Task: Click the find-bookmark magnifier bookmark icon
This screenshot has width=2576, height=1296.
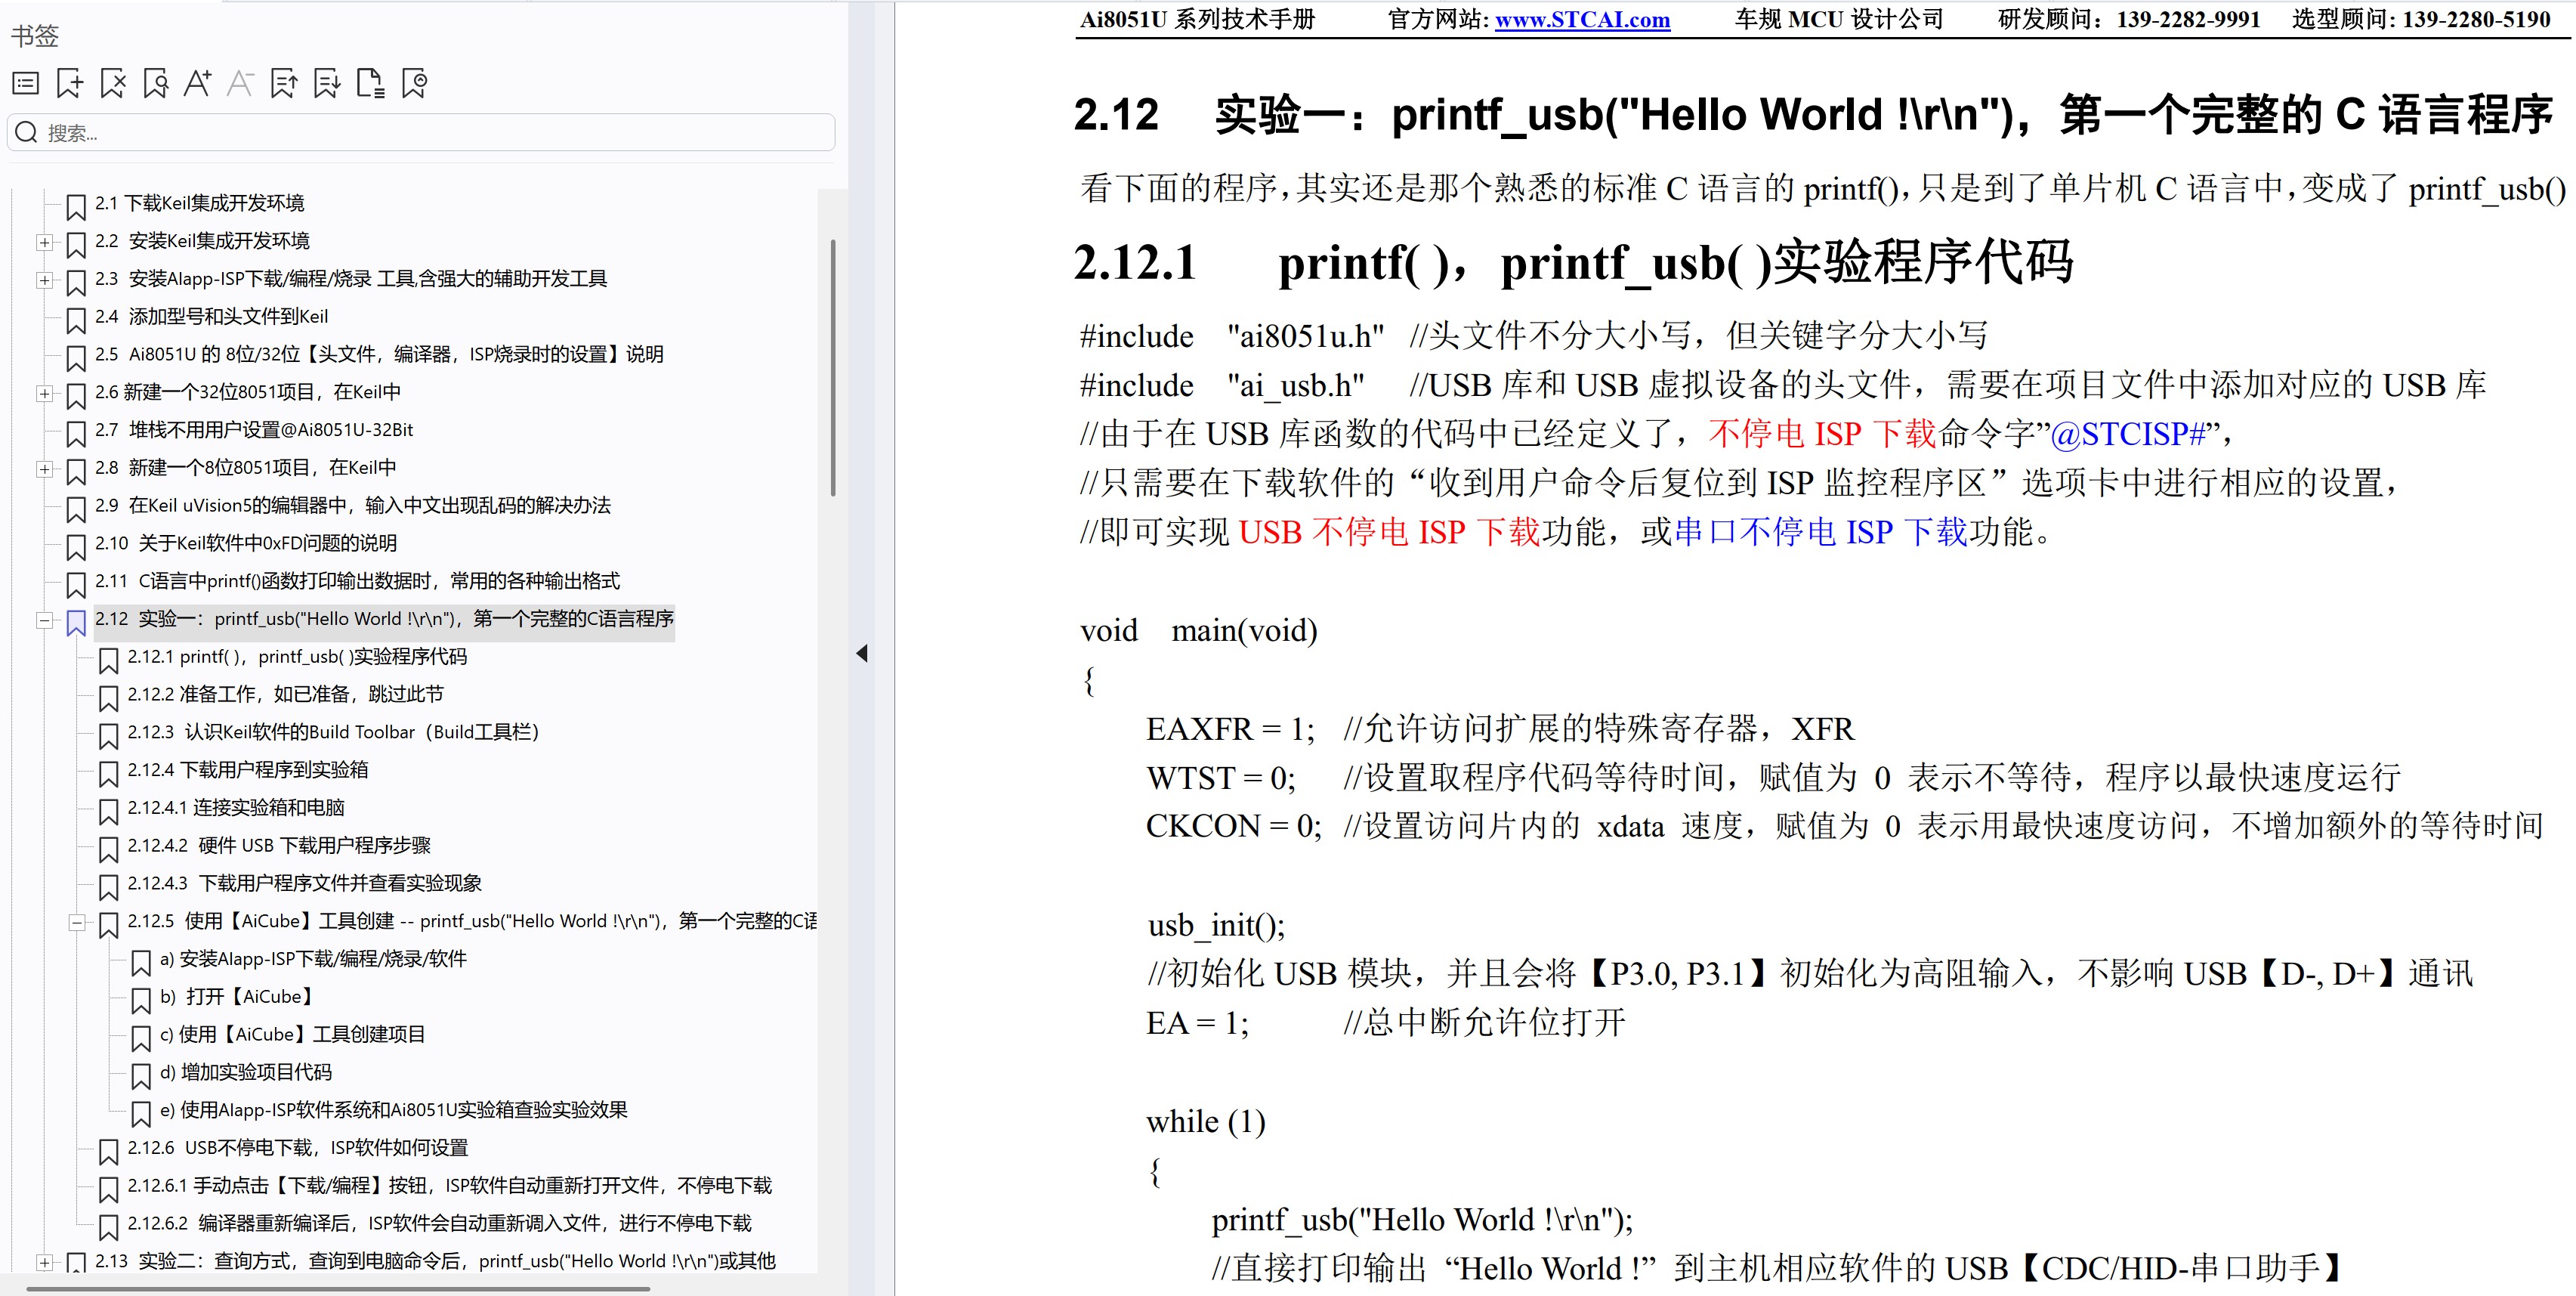Action: [x=155, y=83]
